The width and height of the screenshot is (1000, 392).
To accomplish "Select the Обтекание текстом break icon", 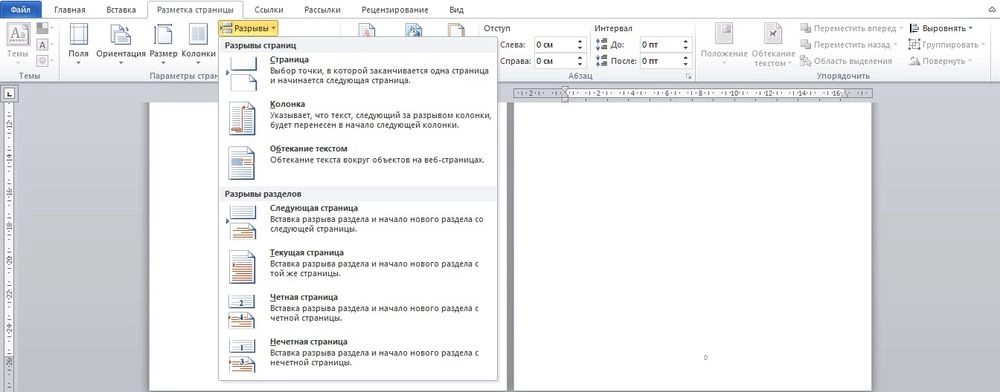I will pos(242,163).
